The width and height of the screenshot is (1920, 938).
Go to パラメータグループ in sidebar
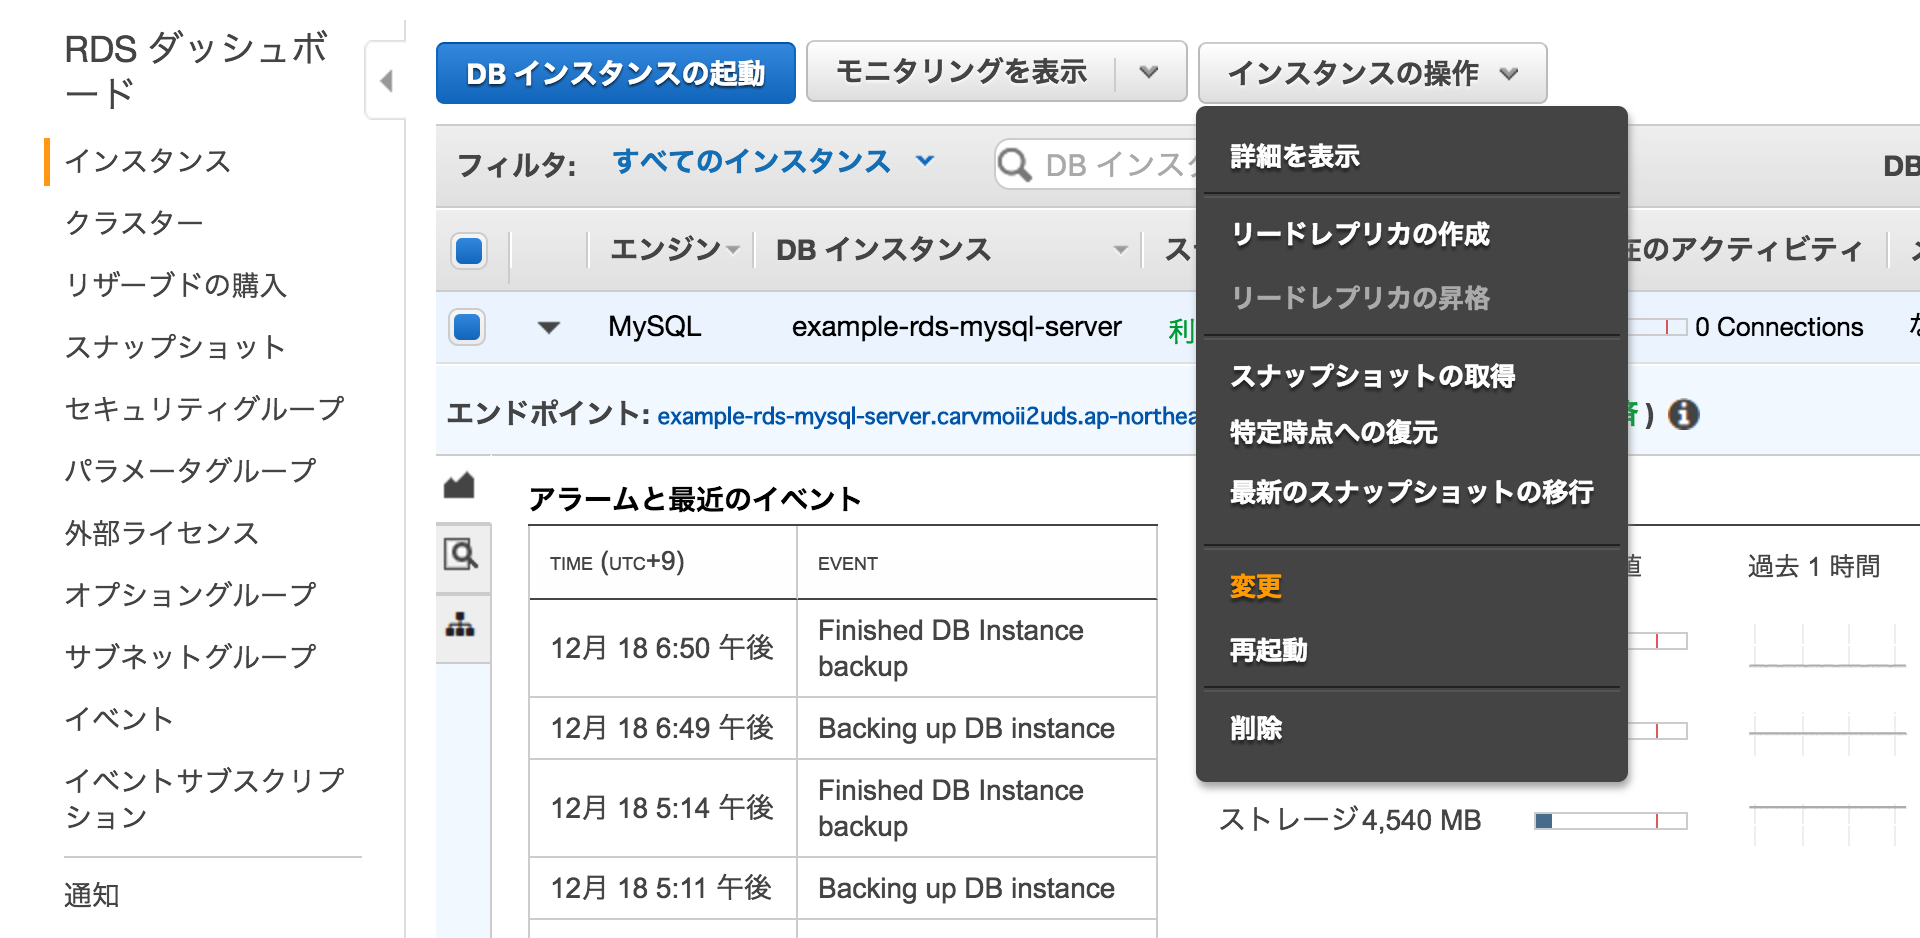coord(190,470)
